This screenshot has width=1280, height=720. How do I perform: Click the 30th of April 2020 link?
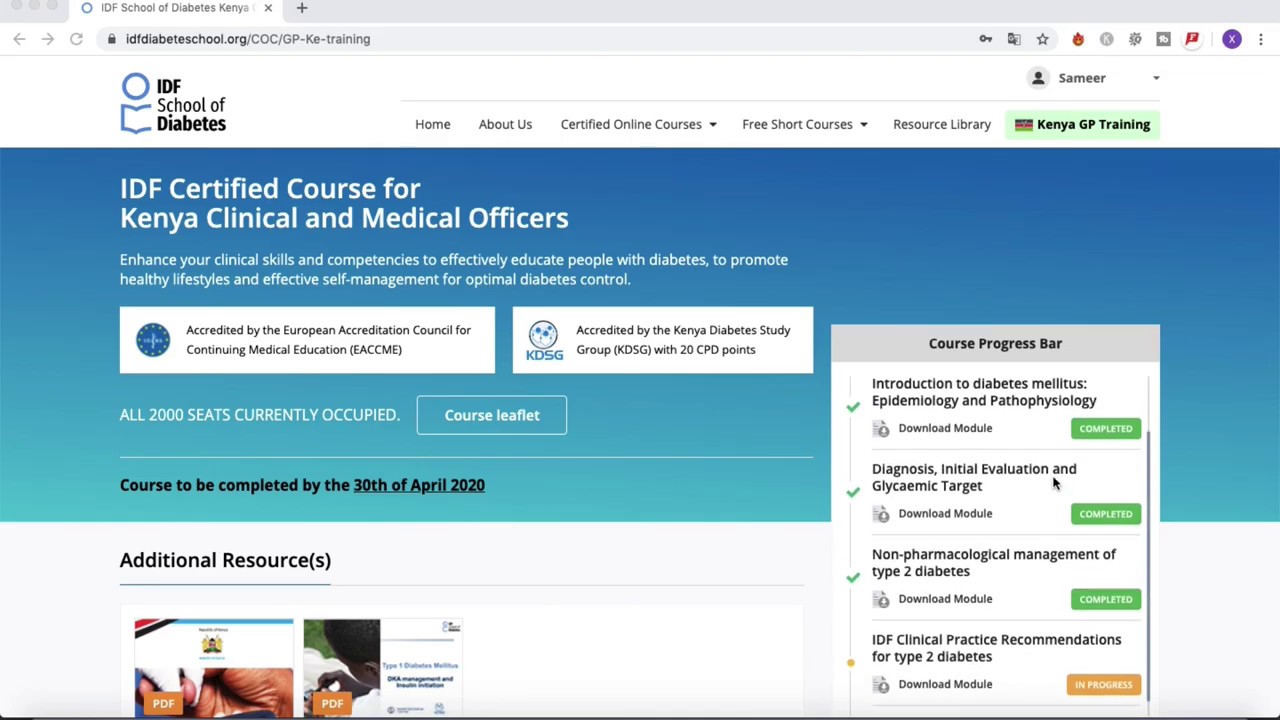419,485
